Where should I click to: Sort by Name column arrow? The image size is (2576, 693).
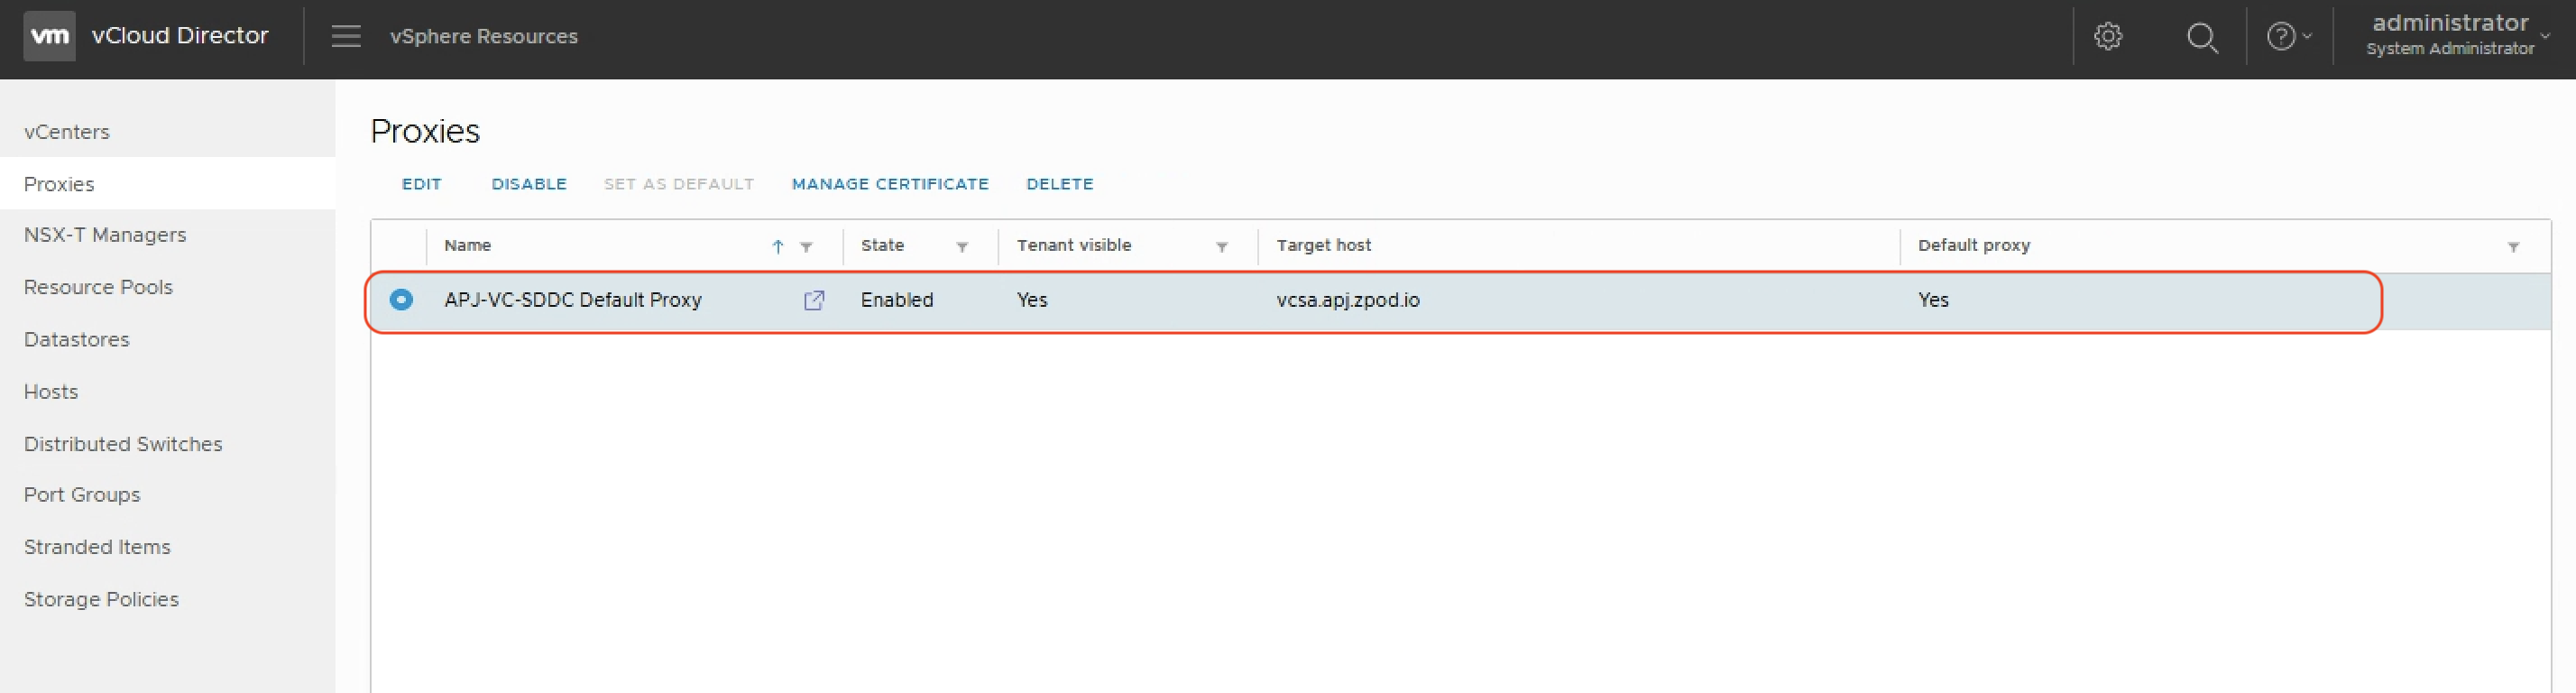coord(778,246)
